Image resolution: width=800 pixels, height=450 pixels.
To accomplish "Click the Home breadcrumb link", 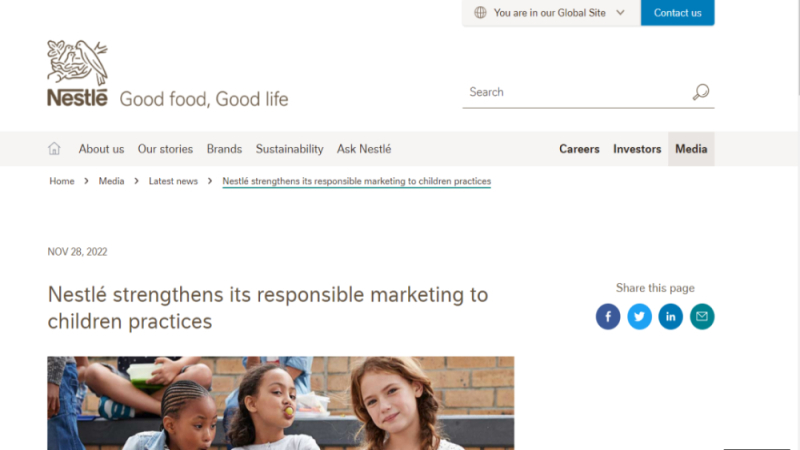I will tap(62, 181).
